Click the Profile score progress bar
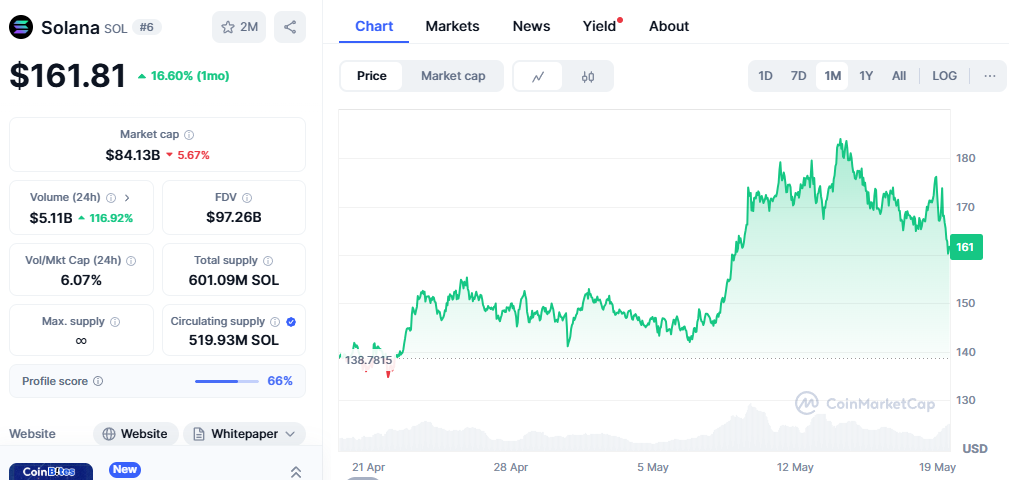 (x=227, y=381)
